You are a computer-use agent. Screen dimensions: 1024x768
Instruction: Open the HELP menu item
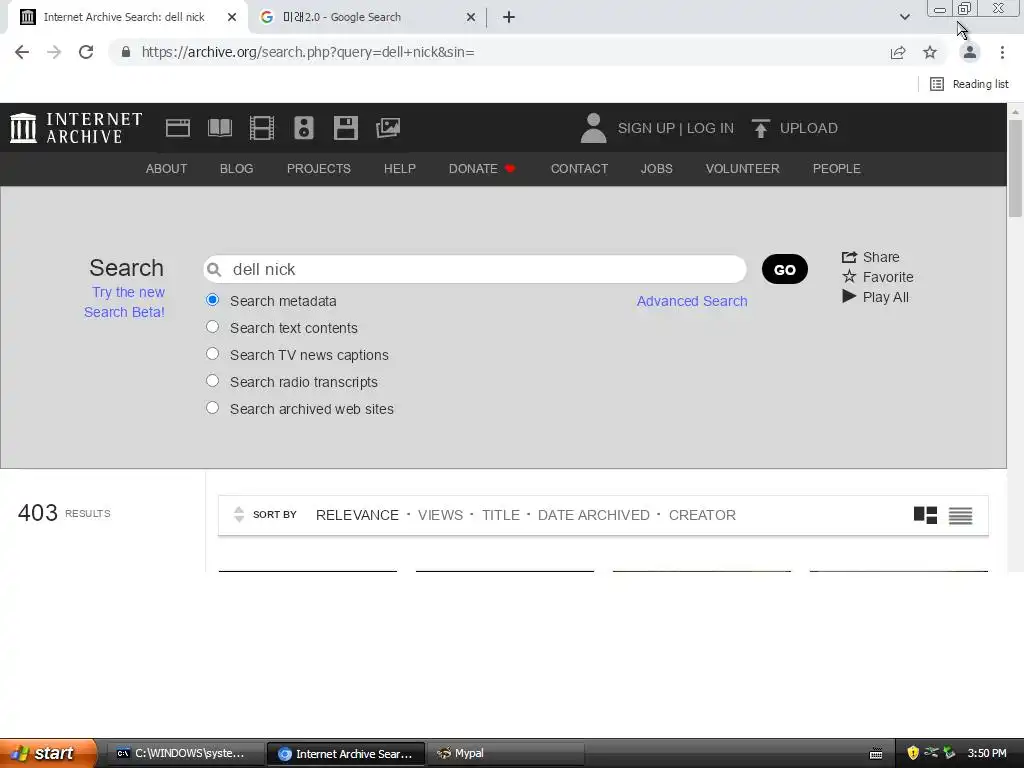point(400,168)
